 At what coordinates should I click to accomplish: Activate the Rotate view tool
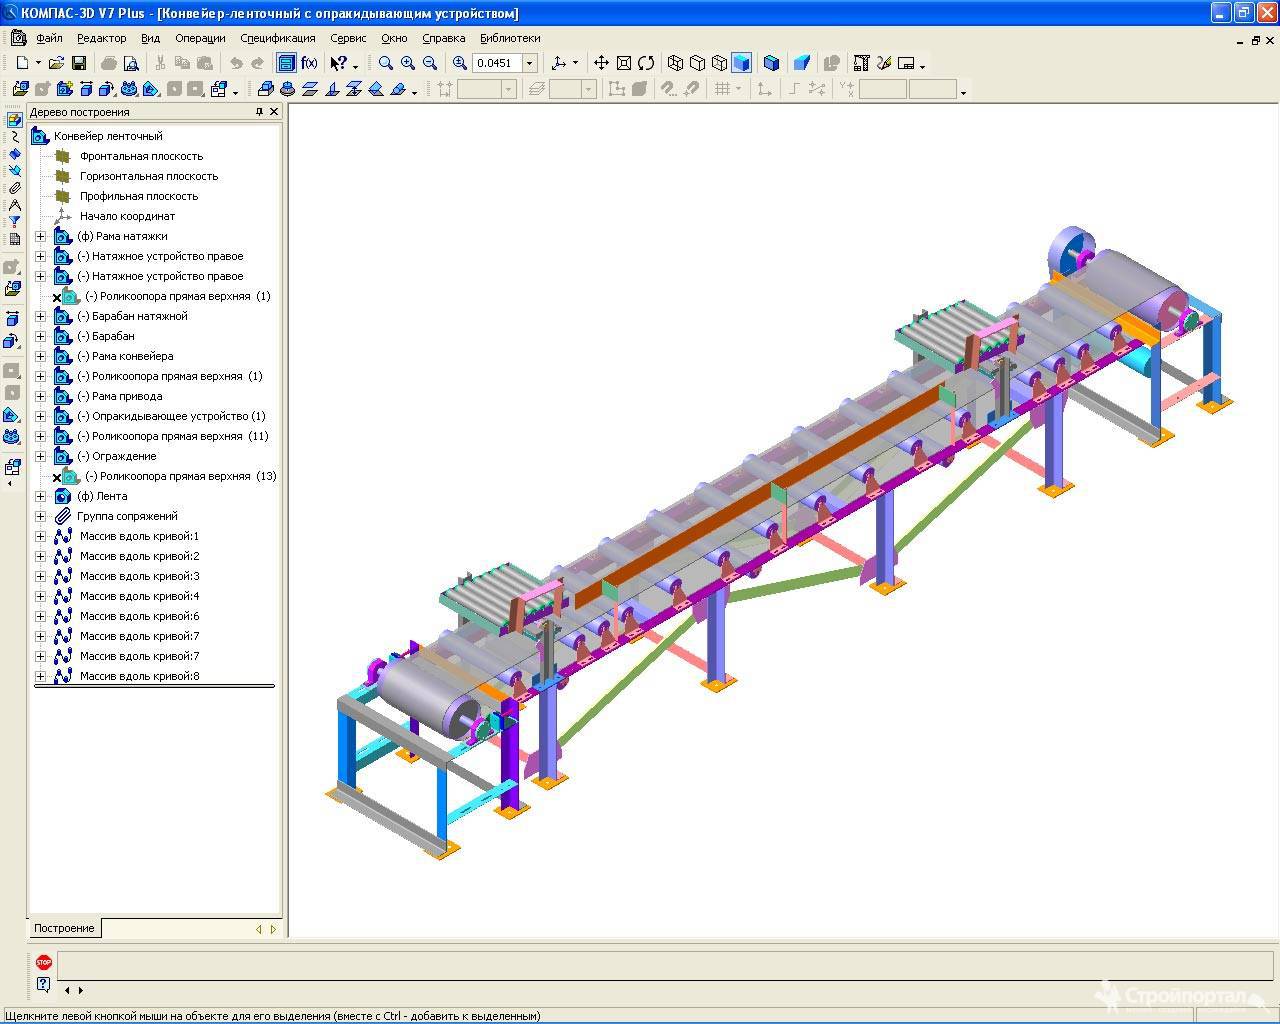tap(646, 63)
